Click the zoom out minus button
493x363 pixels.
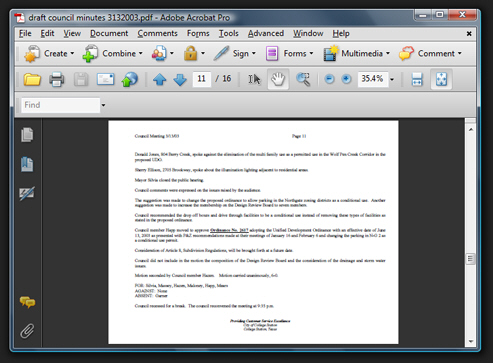point(329,79)
